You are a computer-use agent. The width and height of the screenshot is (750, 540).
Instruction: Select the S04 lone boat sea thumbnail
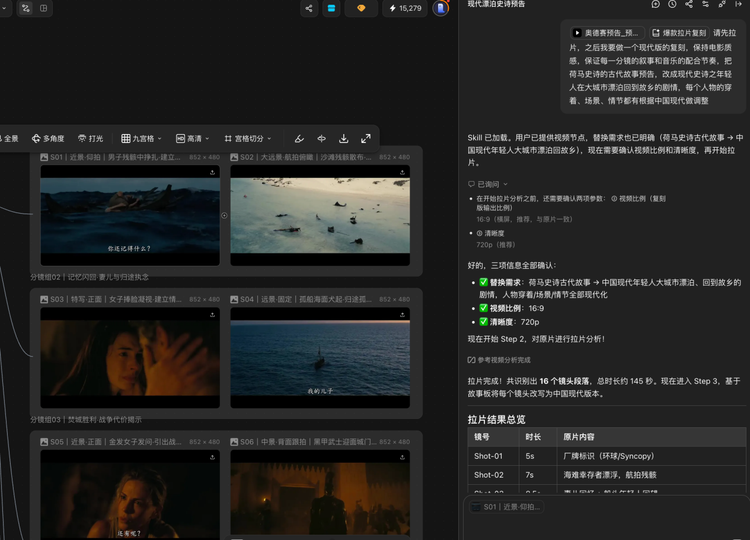pos(320,358)
